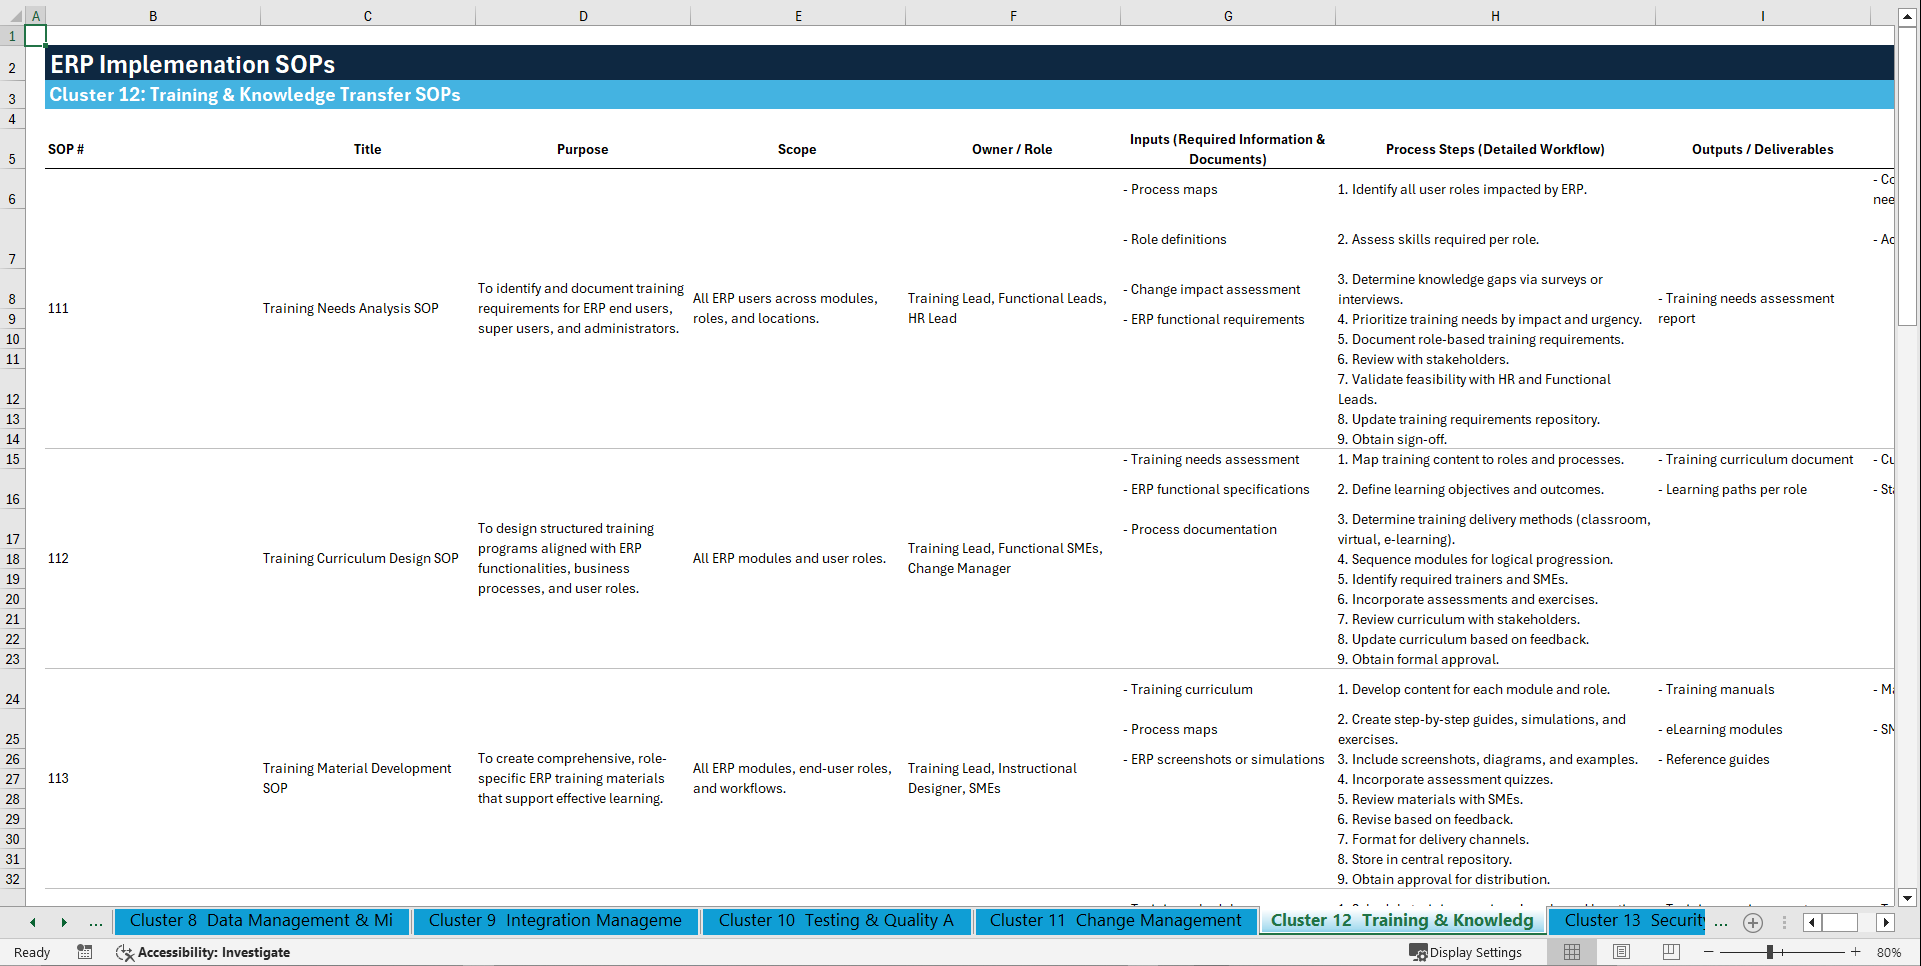Start macro recording via status bar icon

[85, 952]
